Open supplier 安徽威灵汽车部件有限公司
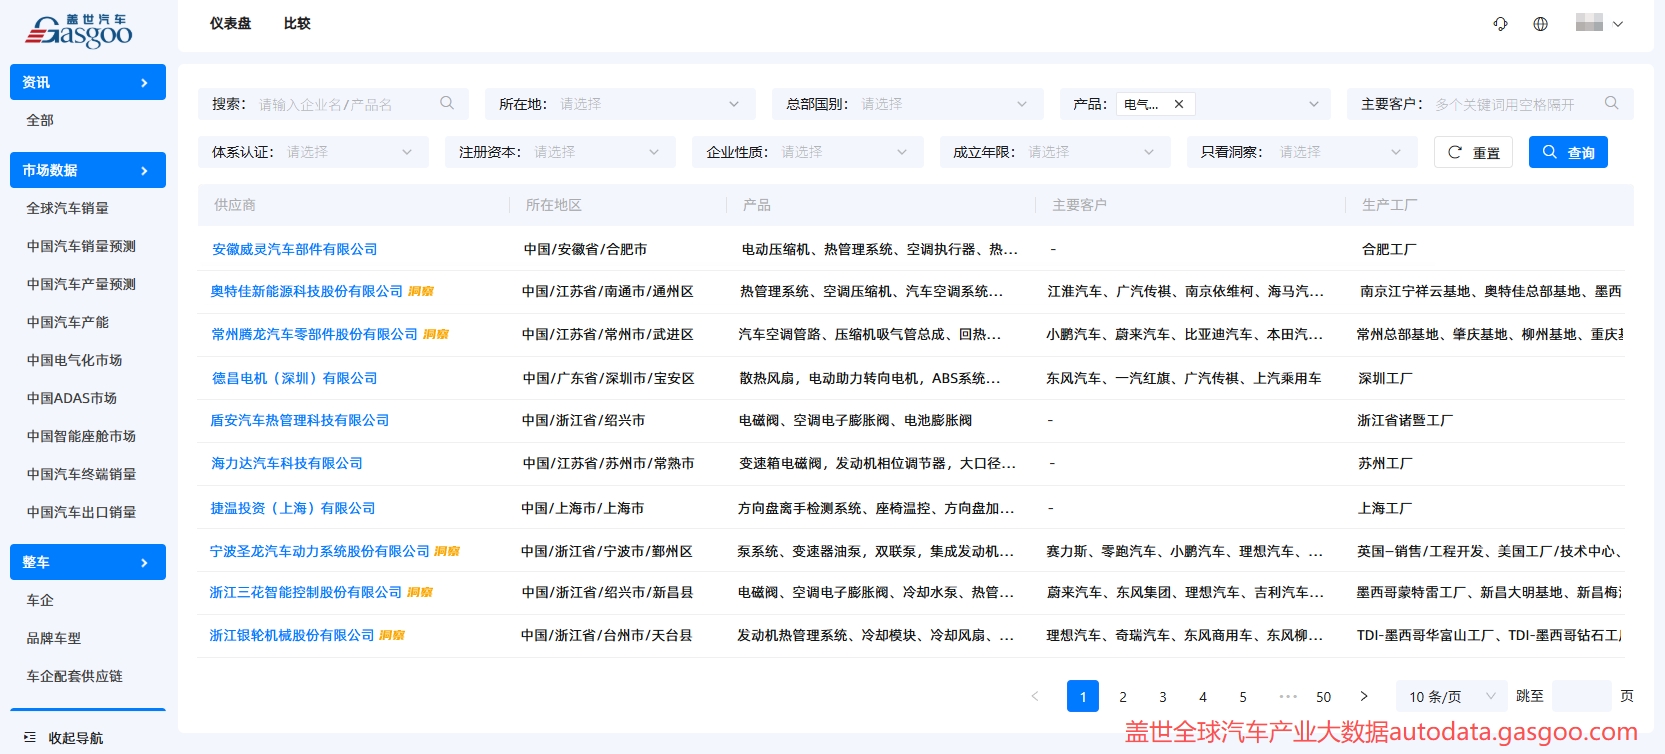 click(x=294, y=249)
